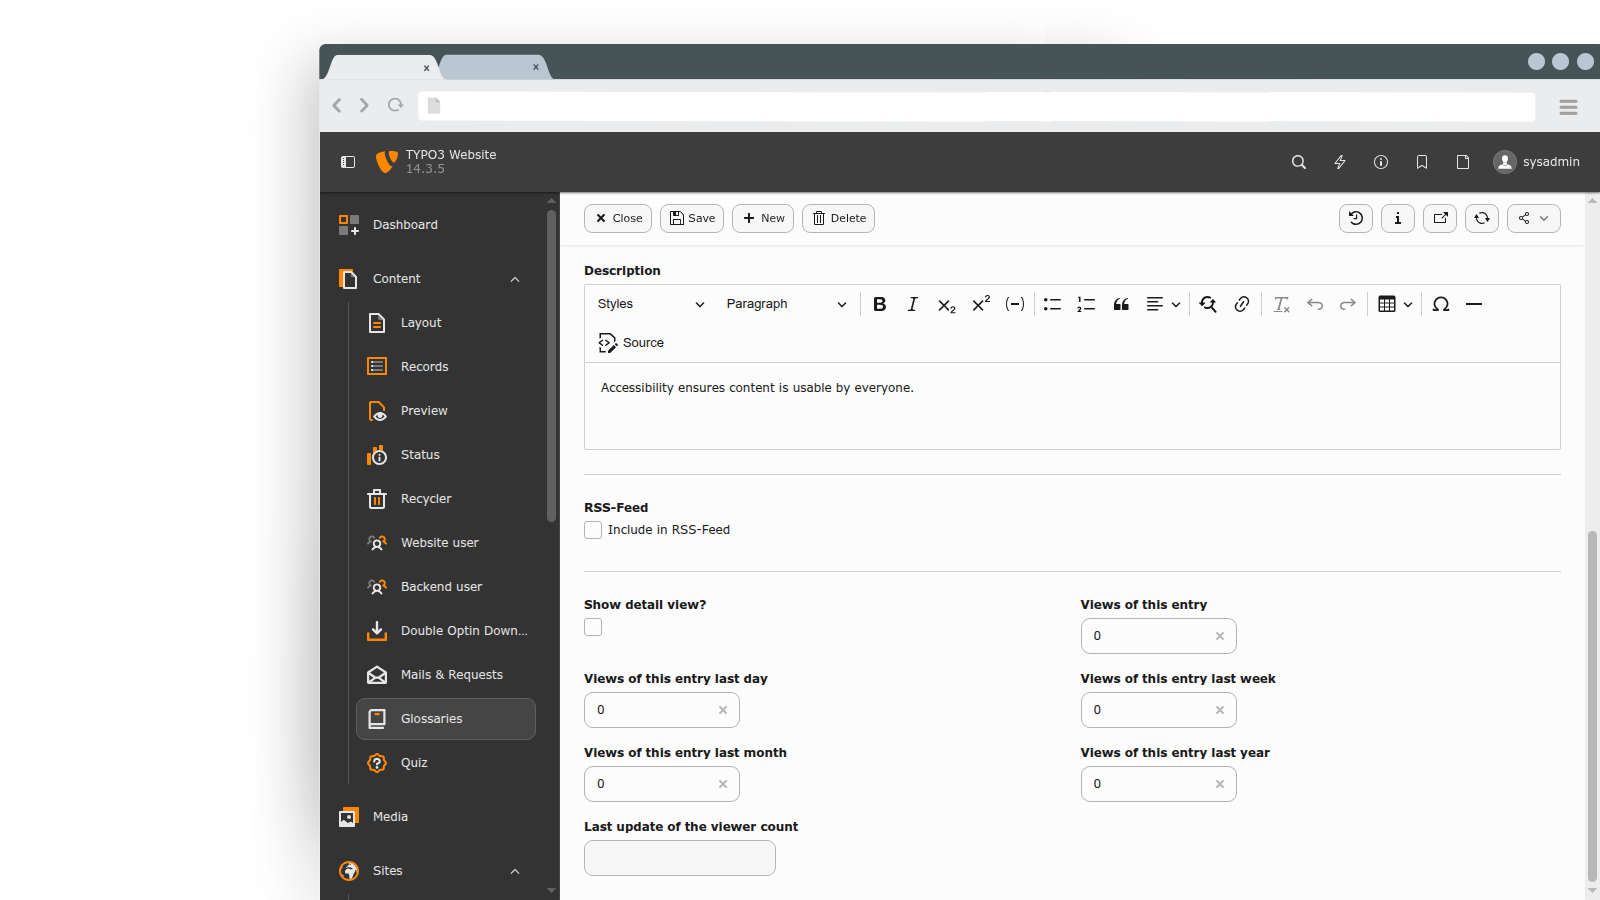Open the share dropdown button
Viewport: 1600px width, 900px height.
(1534, 218)
